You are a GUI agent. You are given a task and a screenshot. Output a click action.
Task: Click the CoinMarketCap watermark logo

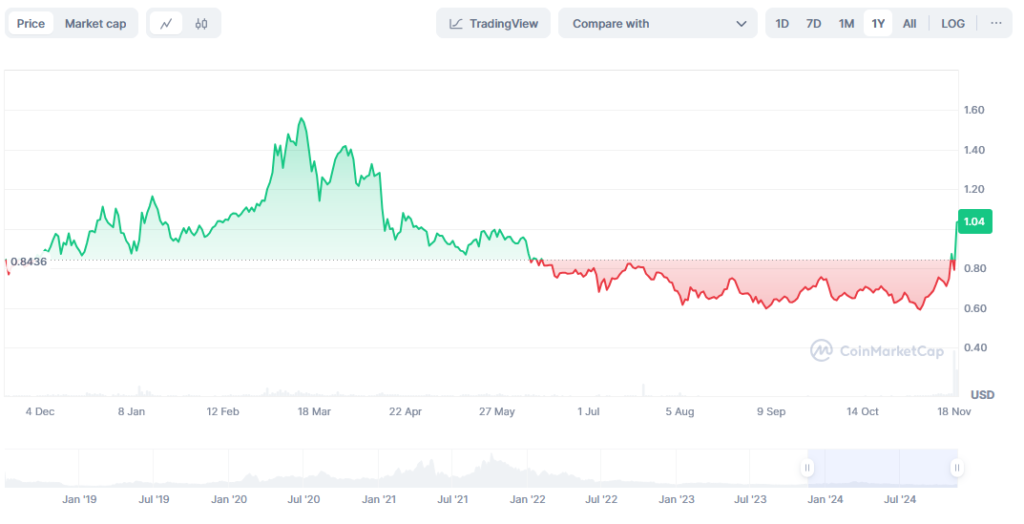point(877,351)
